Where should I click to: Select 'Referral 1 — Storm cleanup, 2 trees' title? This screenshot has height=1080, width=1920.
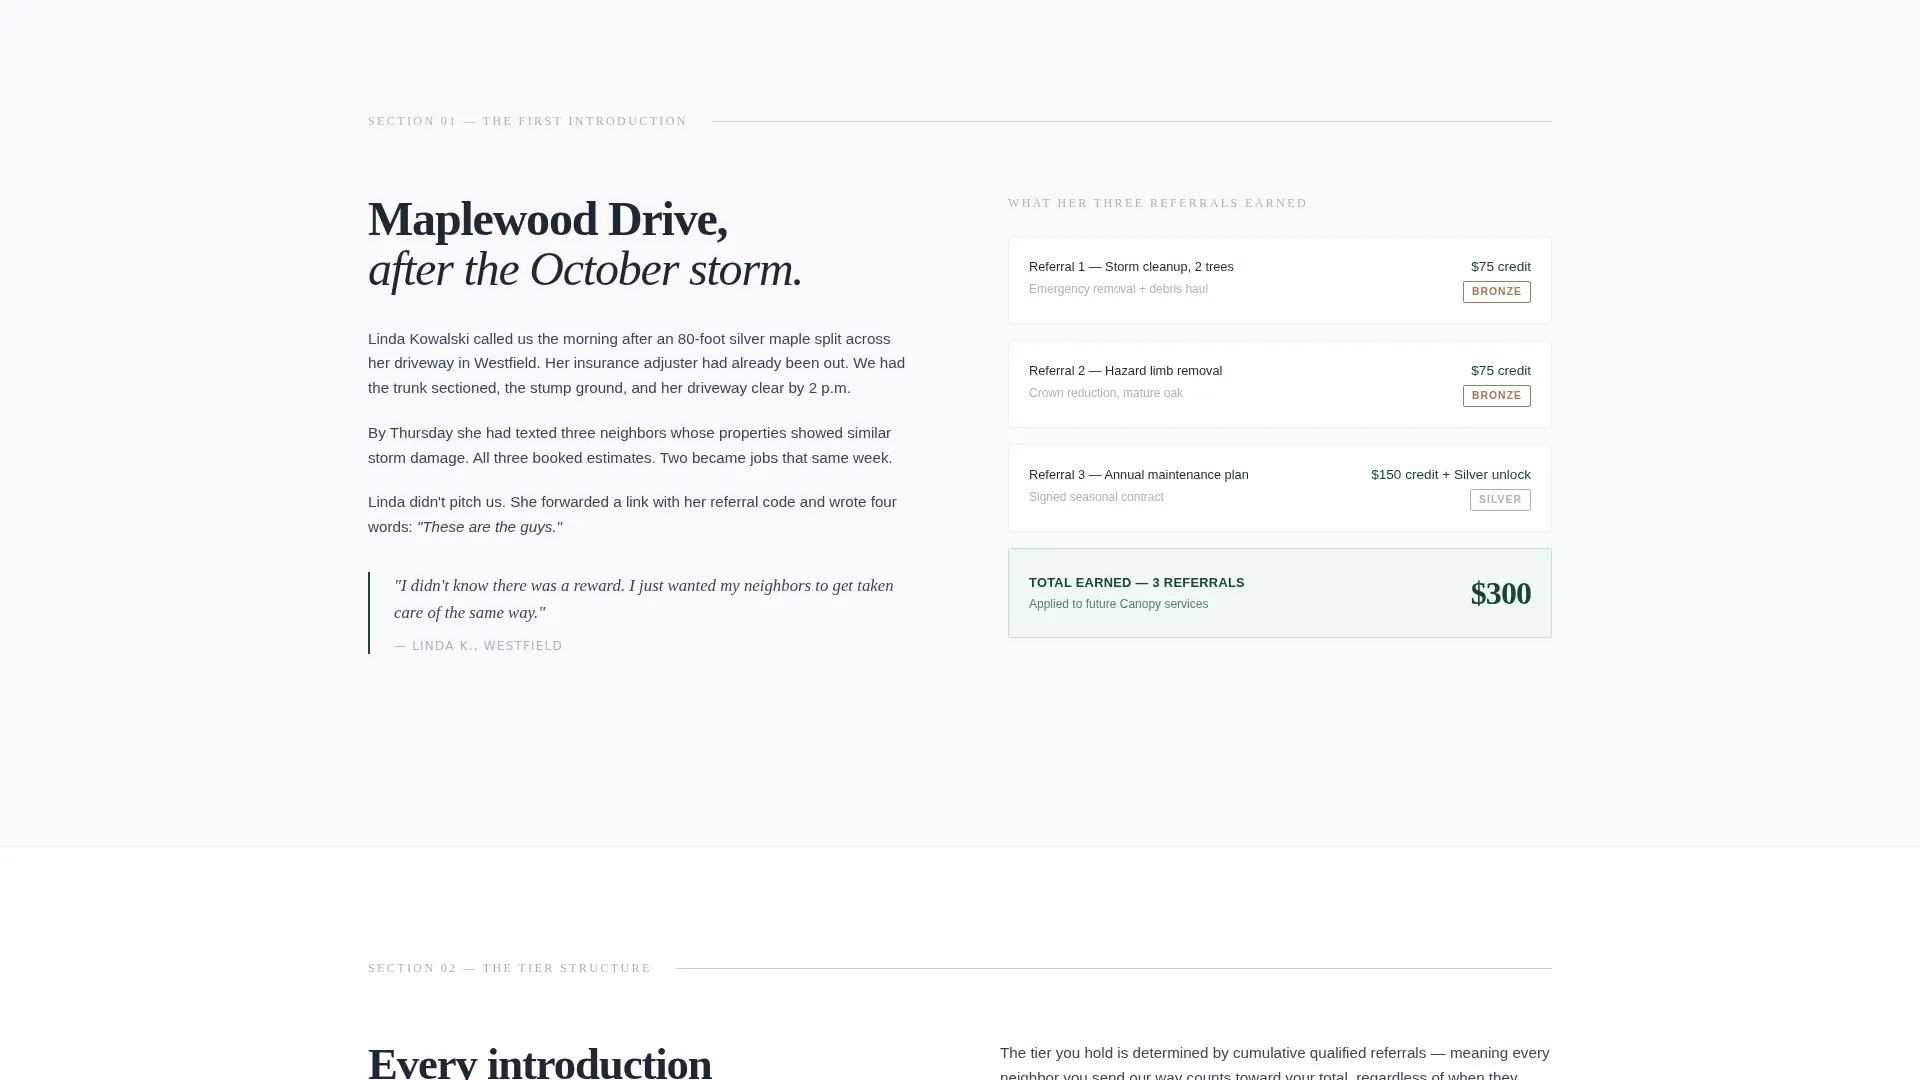point(1131,267)
